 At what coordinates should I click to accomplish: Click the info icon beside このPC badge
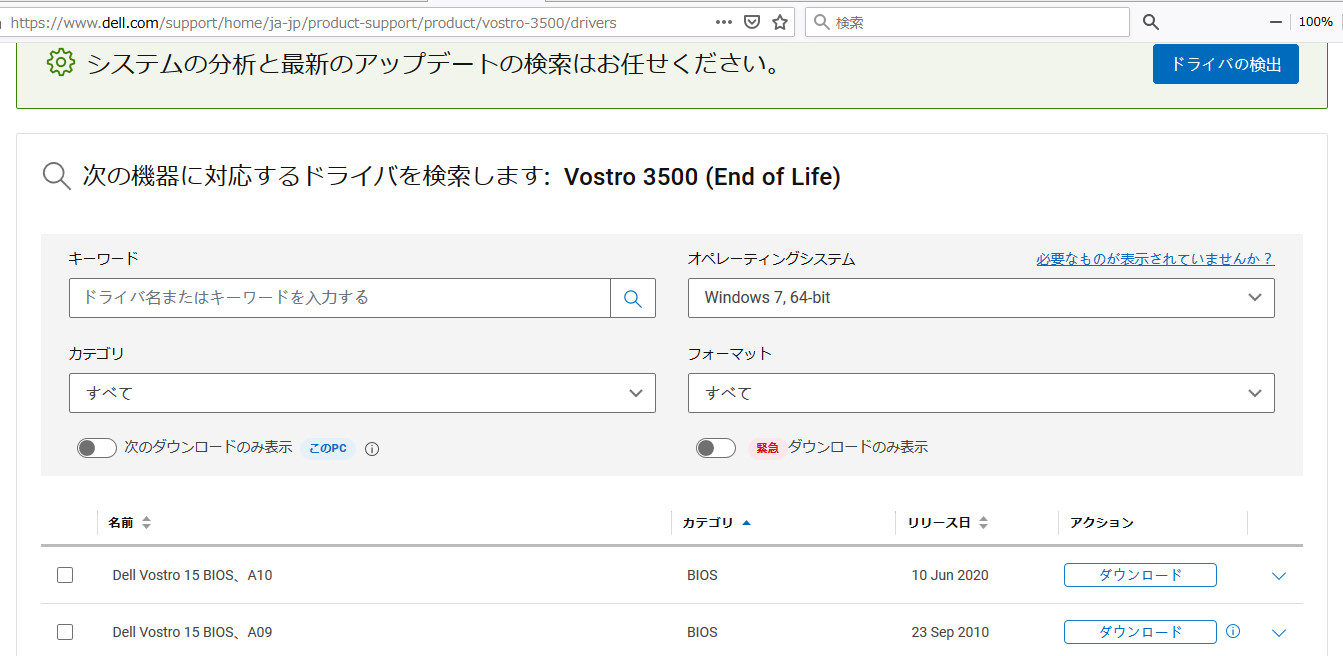point(372,449)
